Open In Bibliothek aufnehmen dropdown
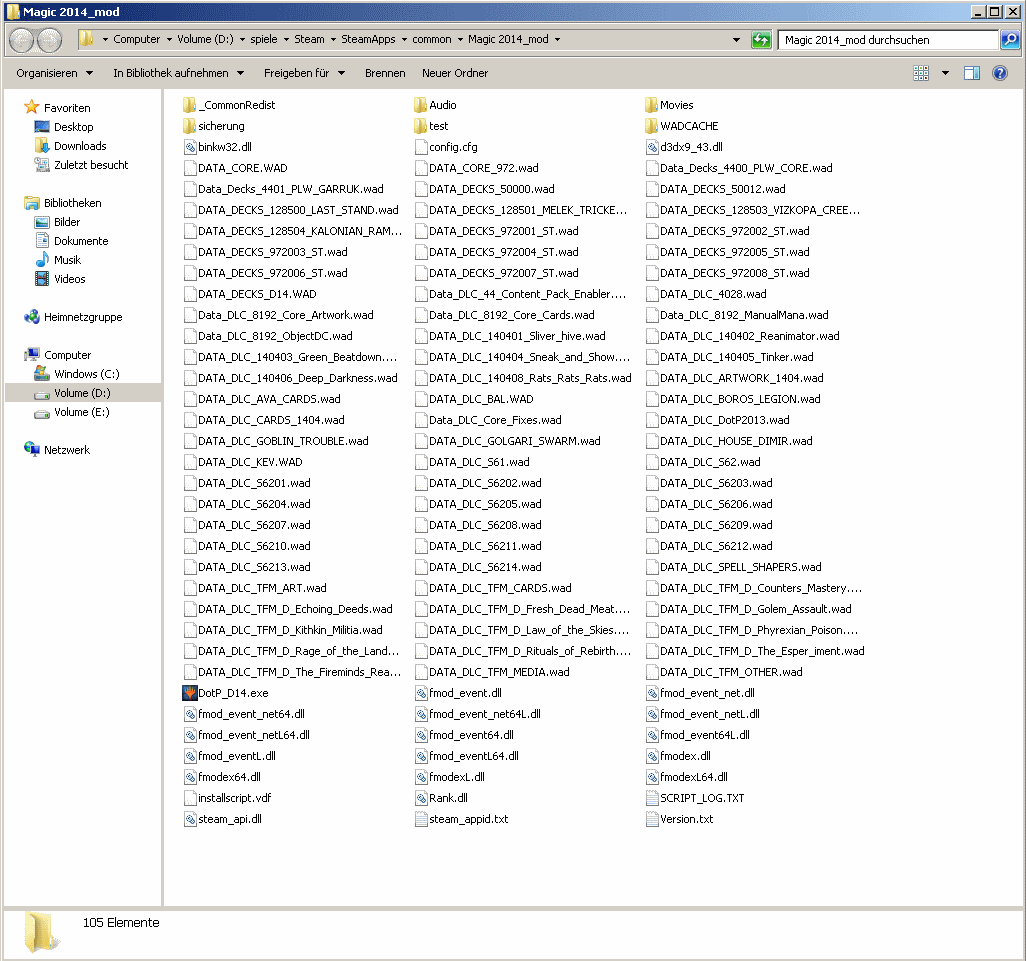 point(178,73)
